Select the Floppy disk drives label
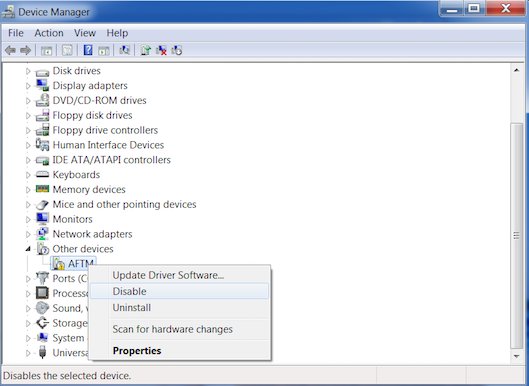Viewport: 529px width, 386px height. (92, 115)
